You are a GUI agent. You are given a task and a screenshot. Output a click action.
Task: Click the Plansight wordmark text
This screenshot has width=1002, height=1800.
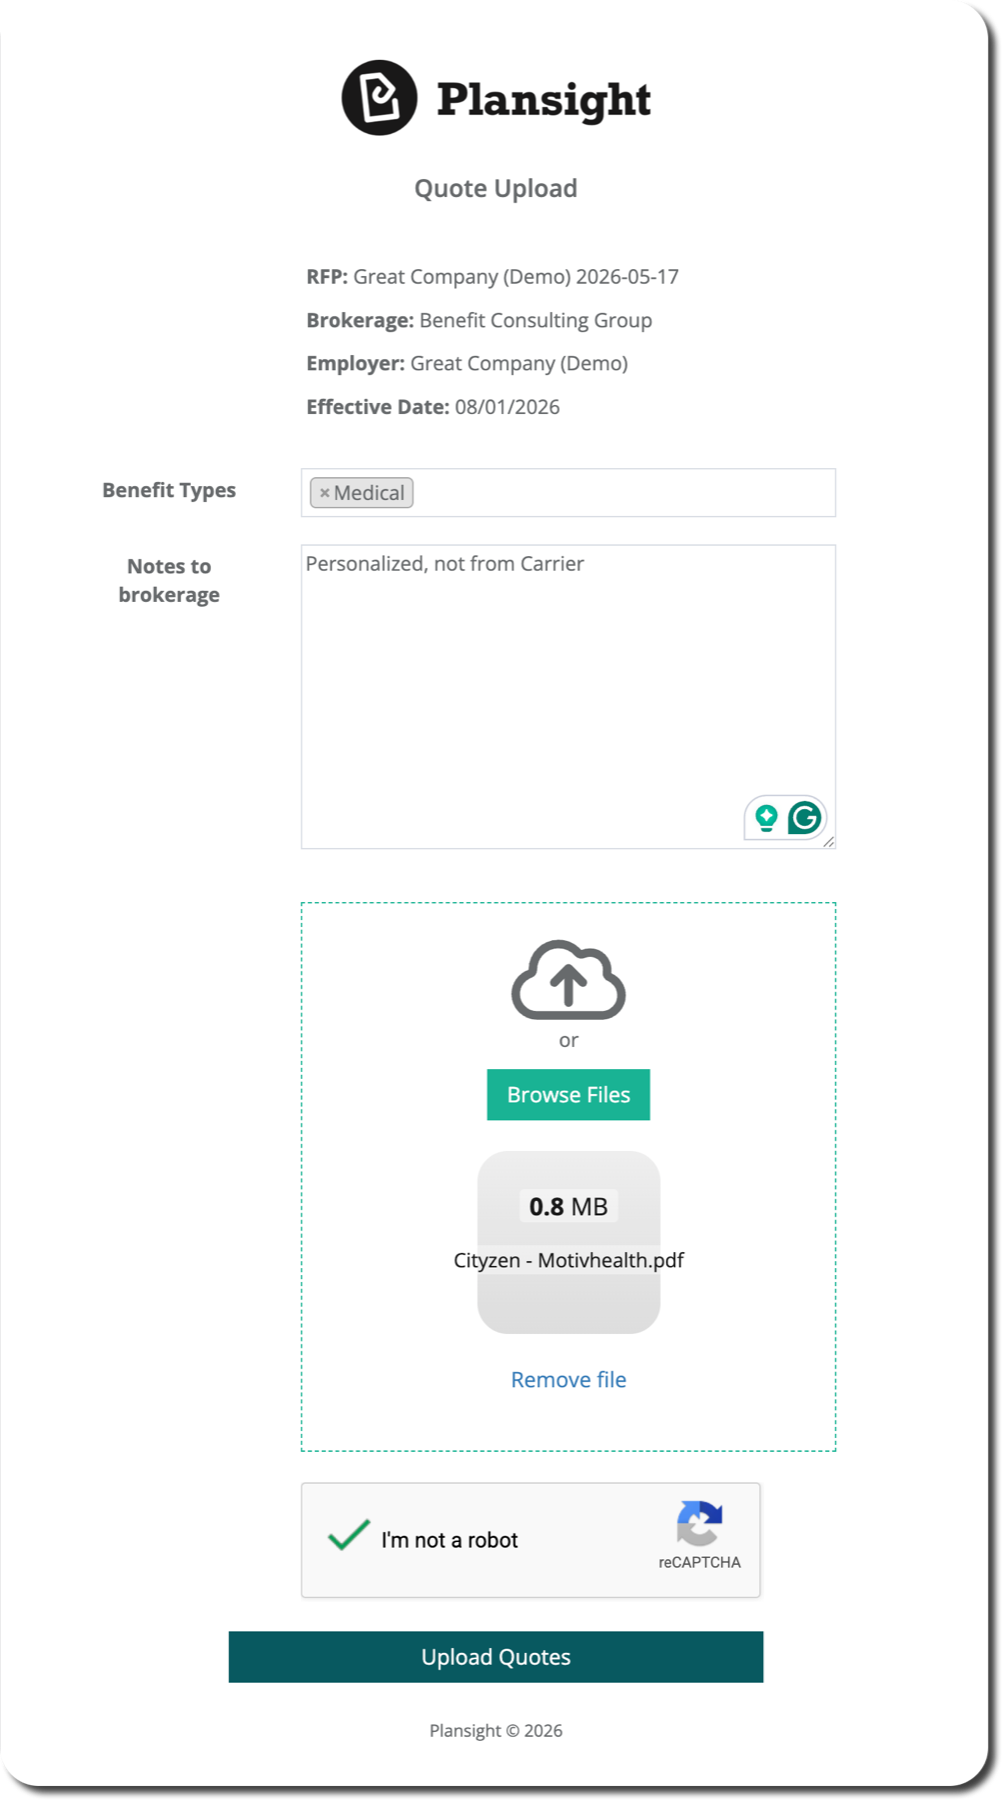pyautogui.click(x=543, y=100)
